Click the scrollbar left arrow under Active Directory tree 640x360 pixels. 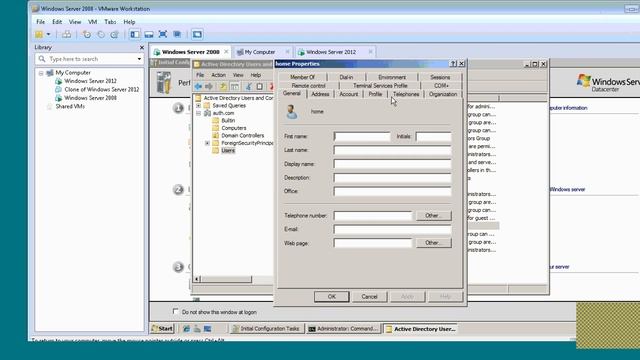click(197, 280)
